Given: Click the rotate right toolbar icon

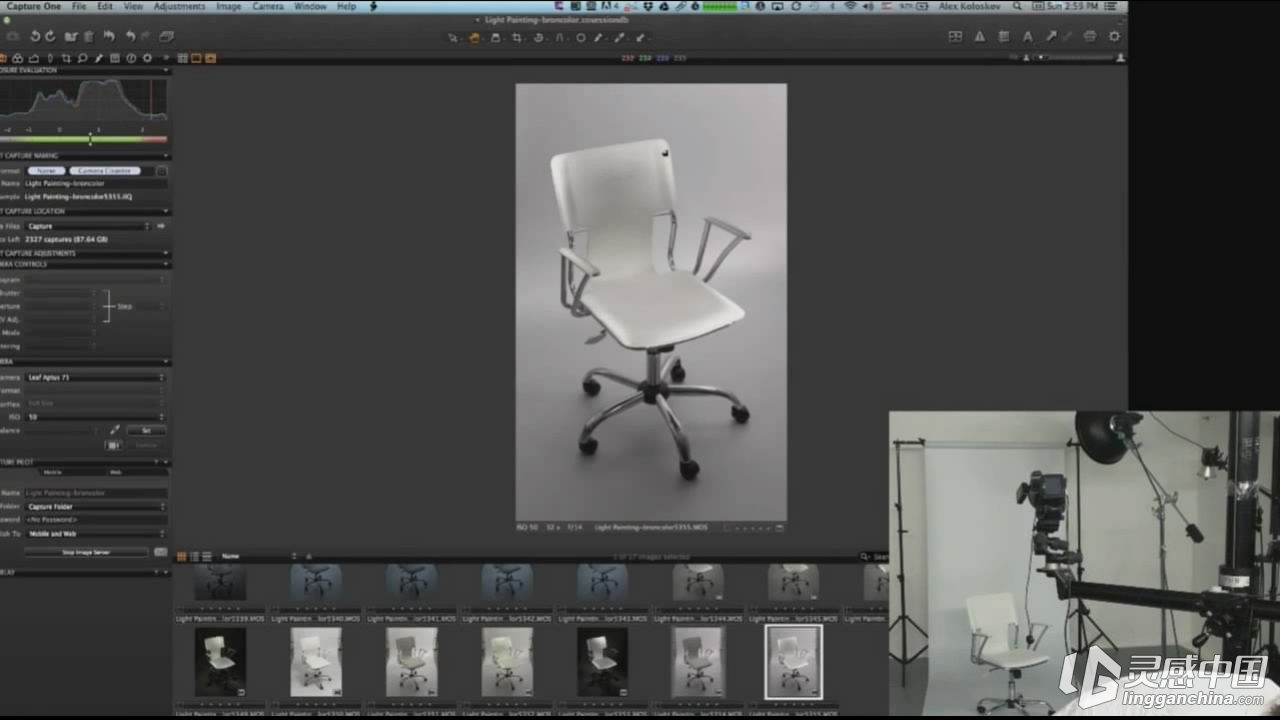Looking at the screenshot, I should pos(51,36).
